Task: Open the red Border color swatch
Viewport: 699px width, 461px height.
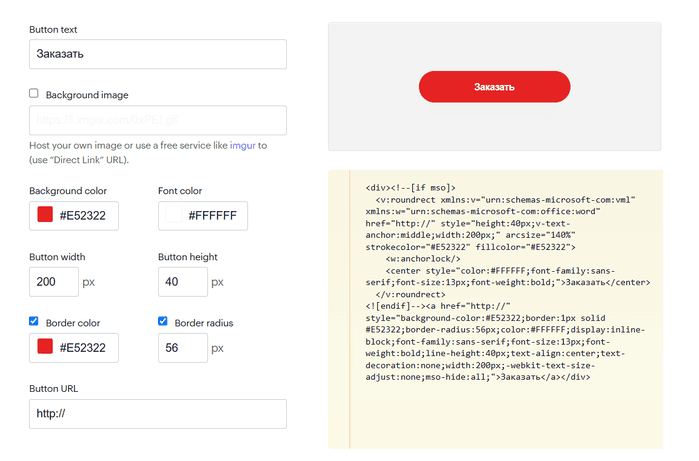Action: pyautogui.click(x=45, y=347)
